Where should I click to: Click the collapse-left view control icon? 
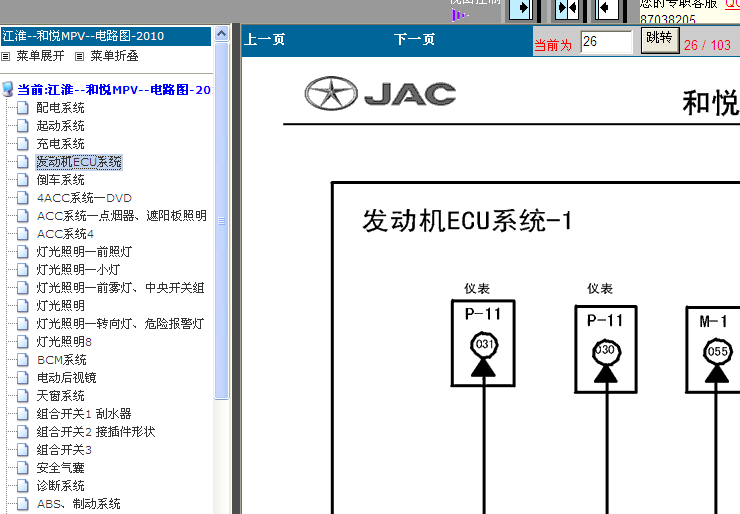(607, 8)
